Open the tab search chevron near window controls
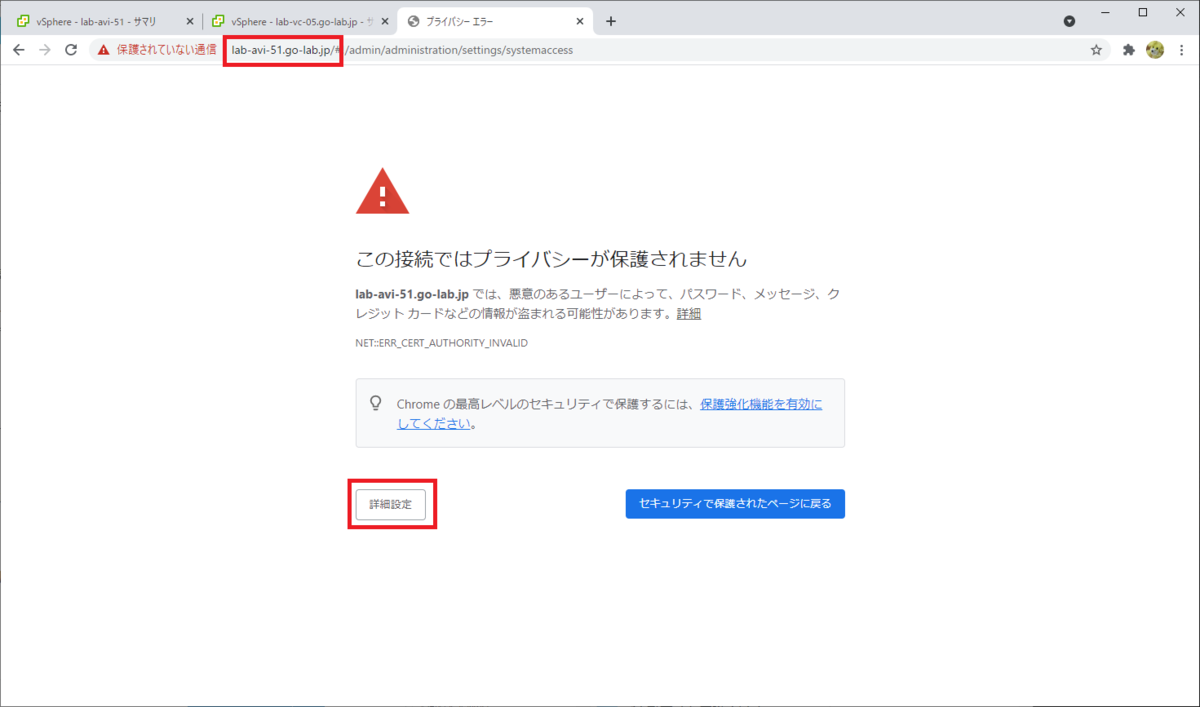The image size is (1200, 707). [x=1069, y=20]
